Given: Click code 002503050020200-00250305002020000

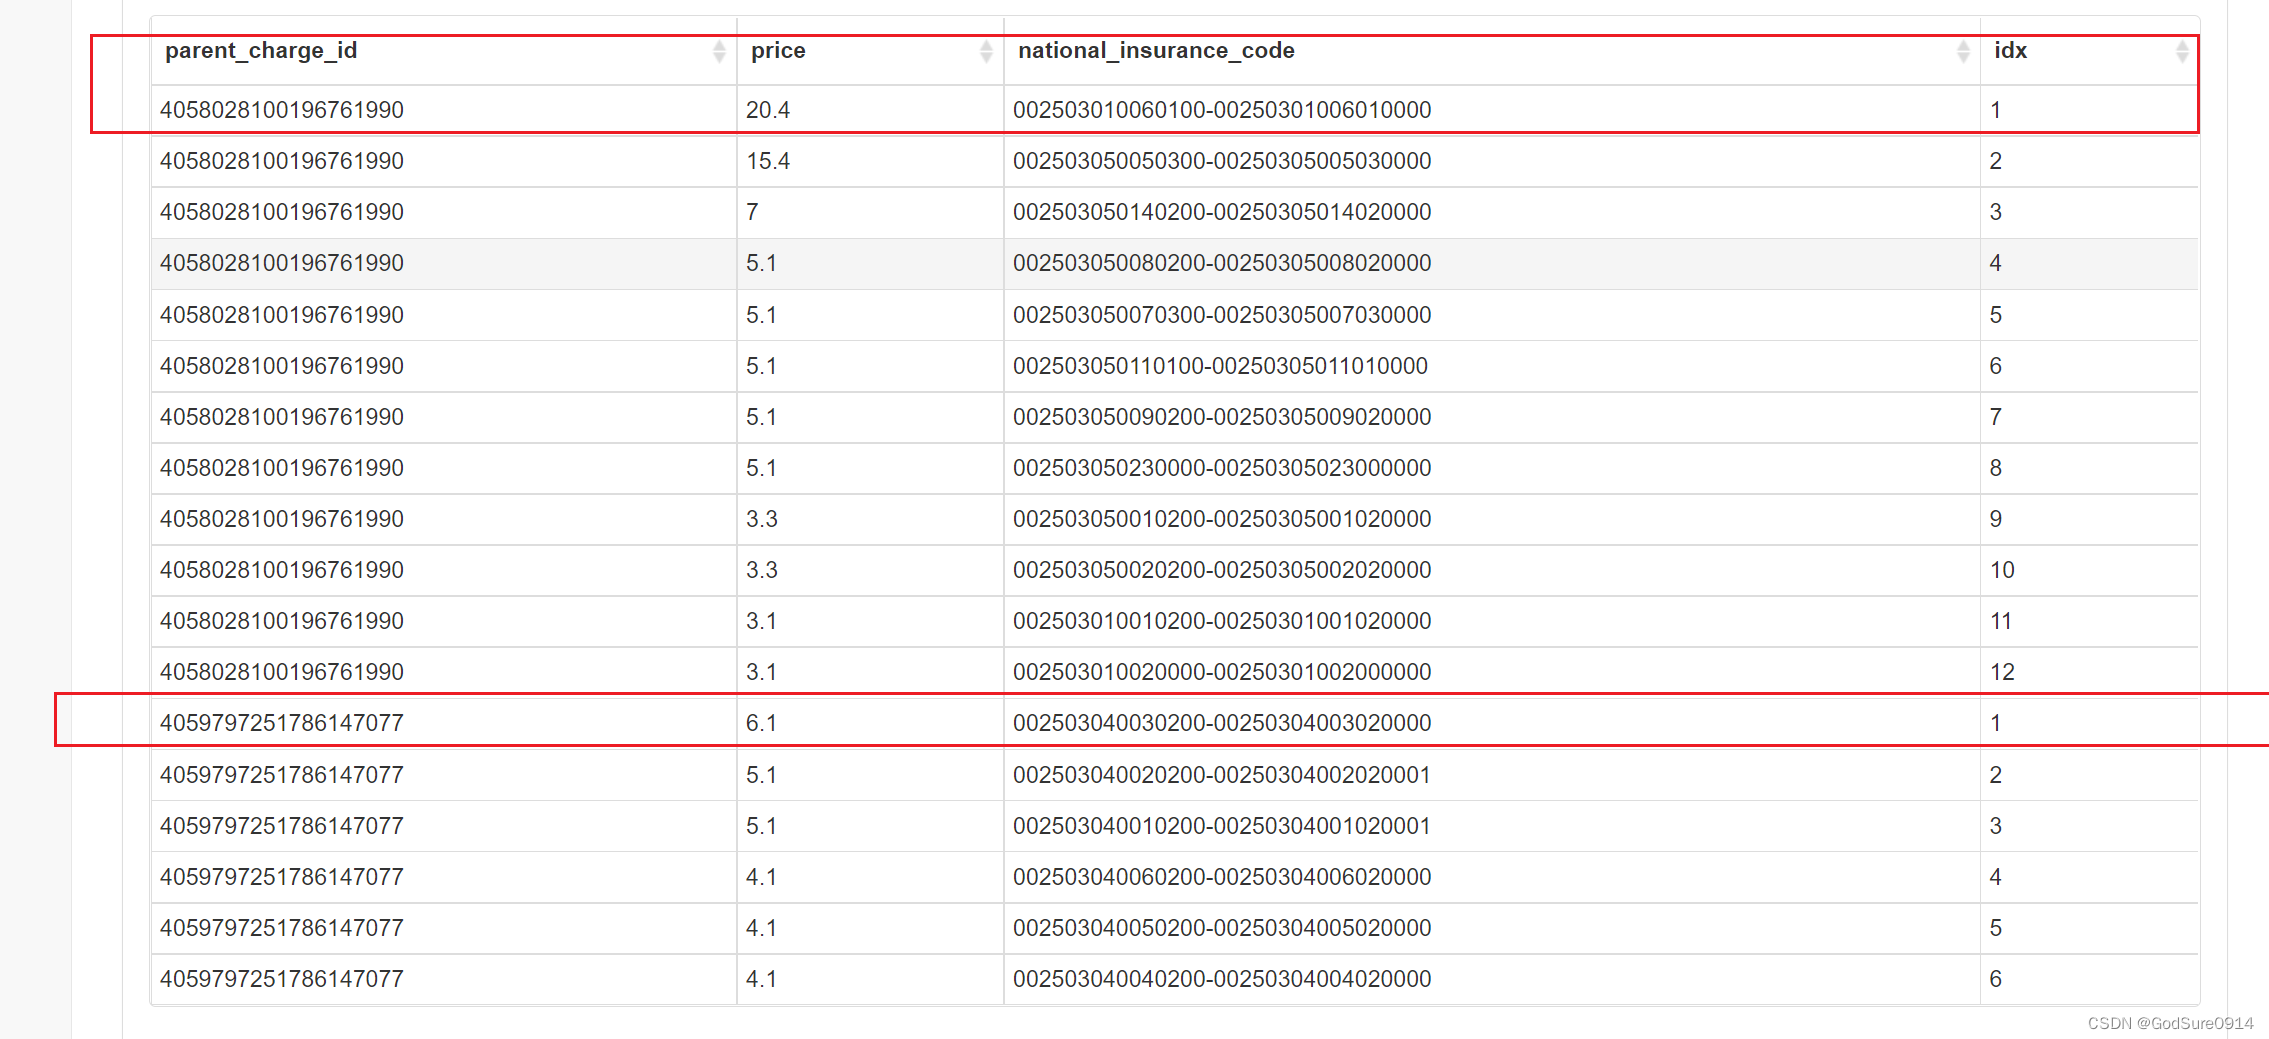Looking at the screenshot, I should click(x=1222, y=570).
